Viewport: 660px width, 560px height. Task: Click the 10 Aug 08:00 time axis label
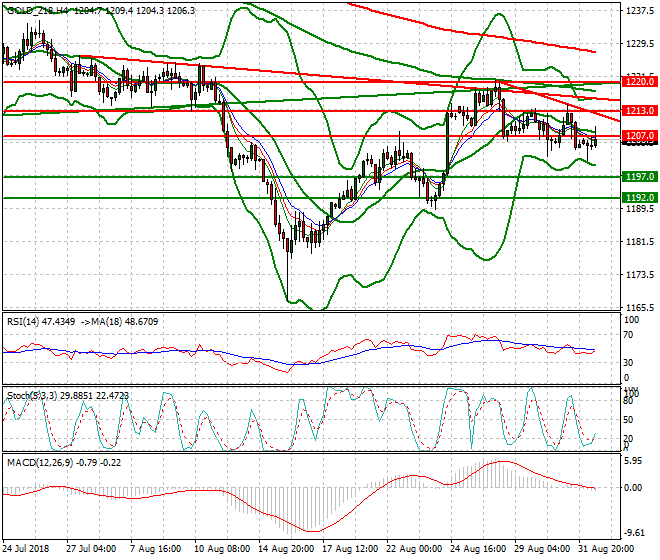coord(220,548)
